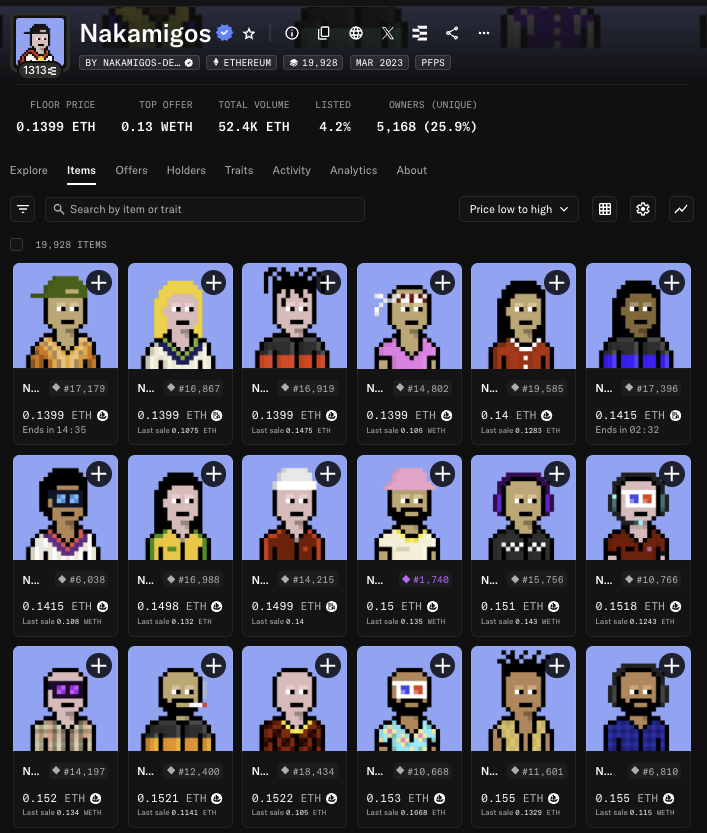Open the collection avatar labeled 1313

[40, 46]
